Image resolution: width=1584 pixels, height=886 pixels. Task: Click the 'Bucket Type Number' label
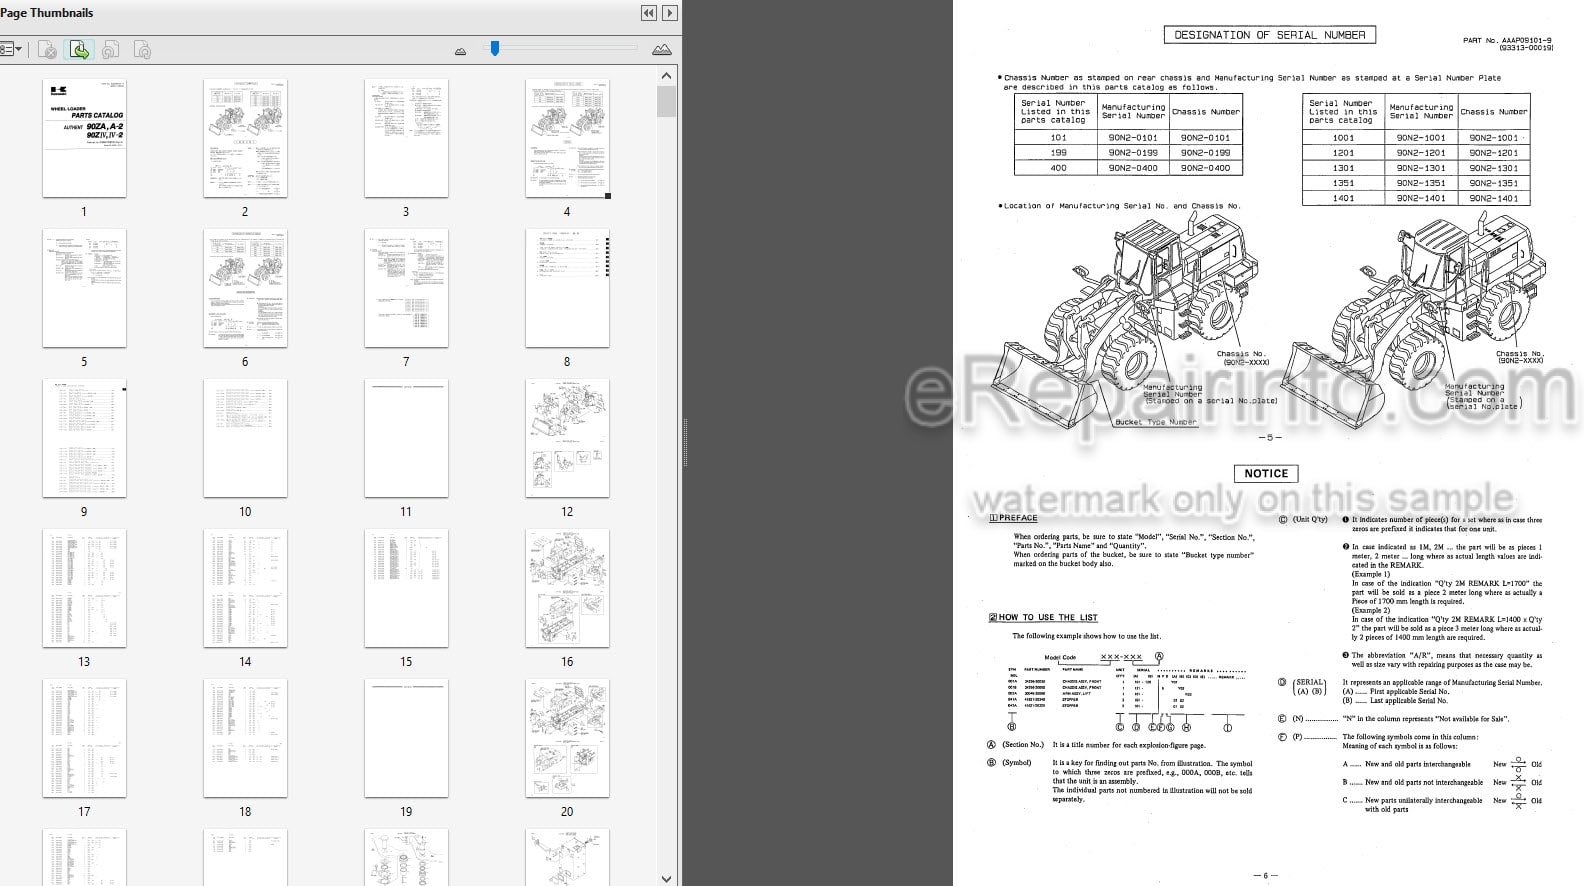click(x=1155, y=422)
